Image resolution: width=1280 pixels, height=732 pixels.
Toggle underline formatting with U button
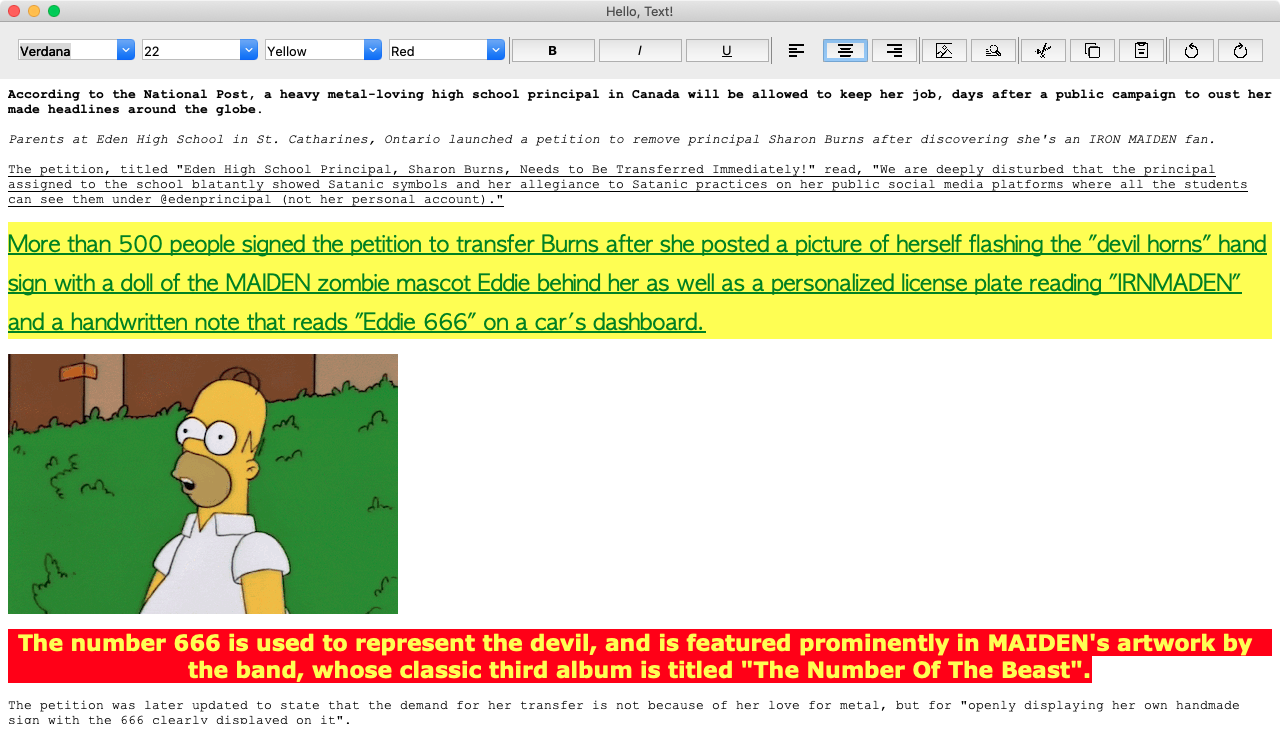[727, 51]
